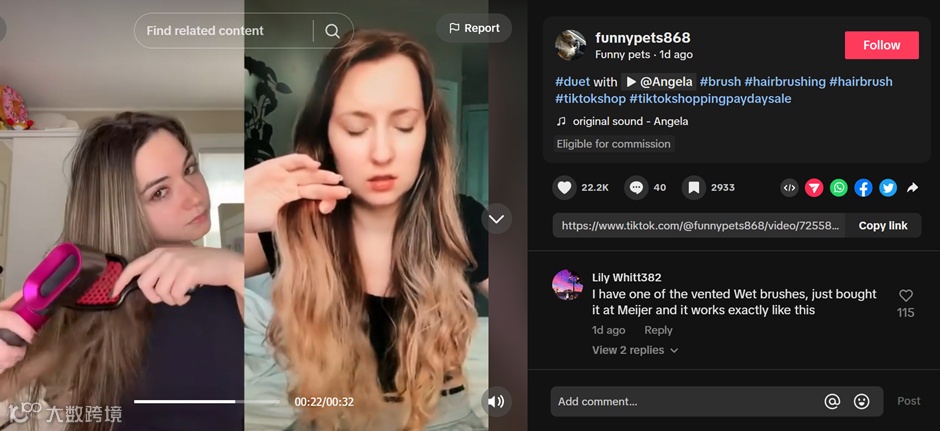Mute the video sound
940x431 pixels.
496,402
